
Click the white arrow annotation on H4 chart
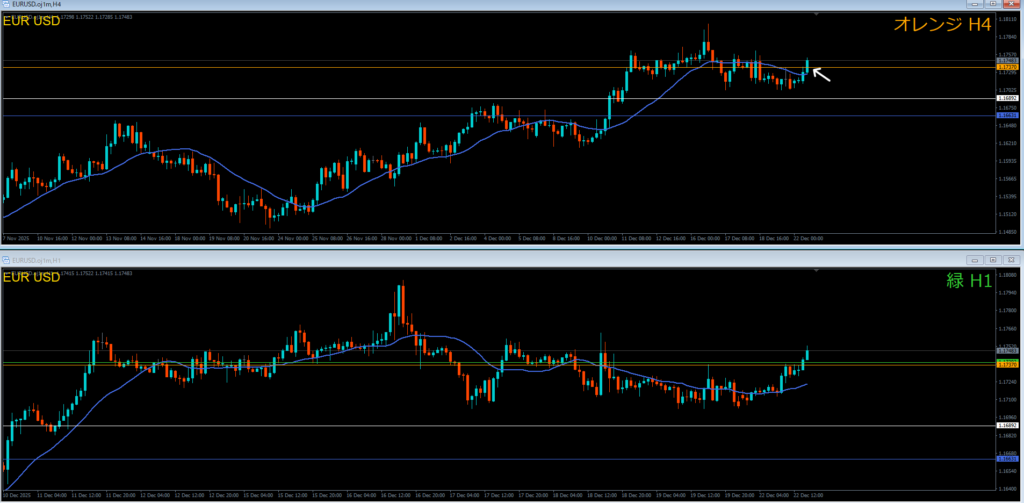coord(821,73)
